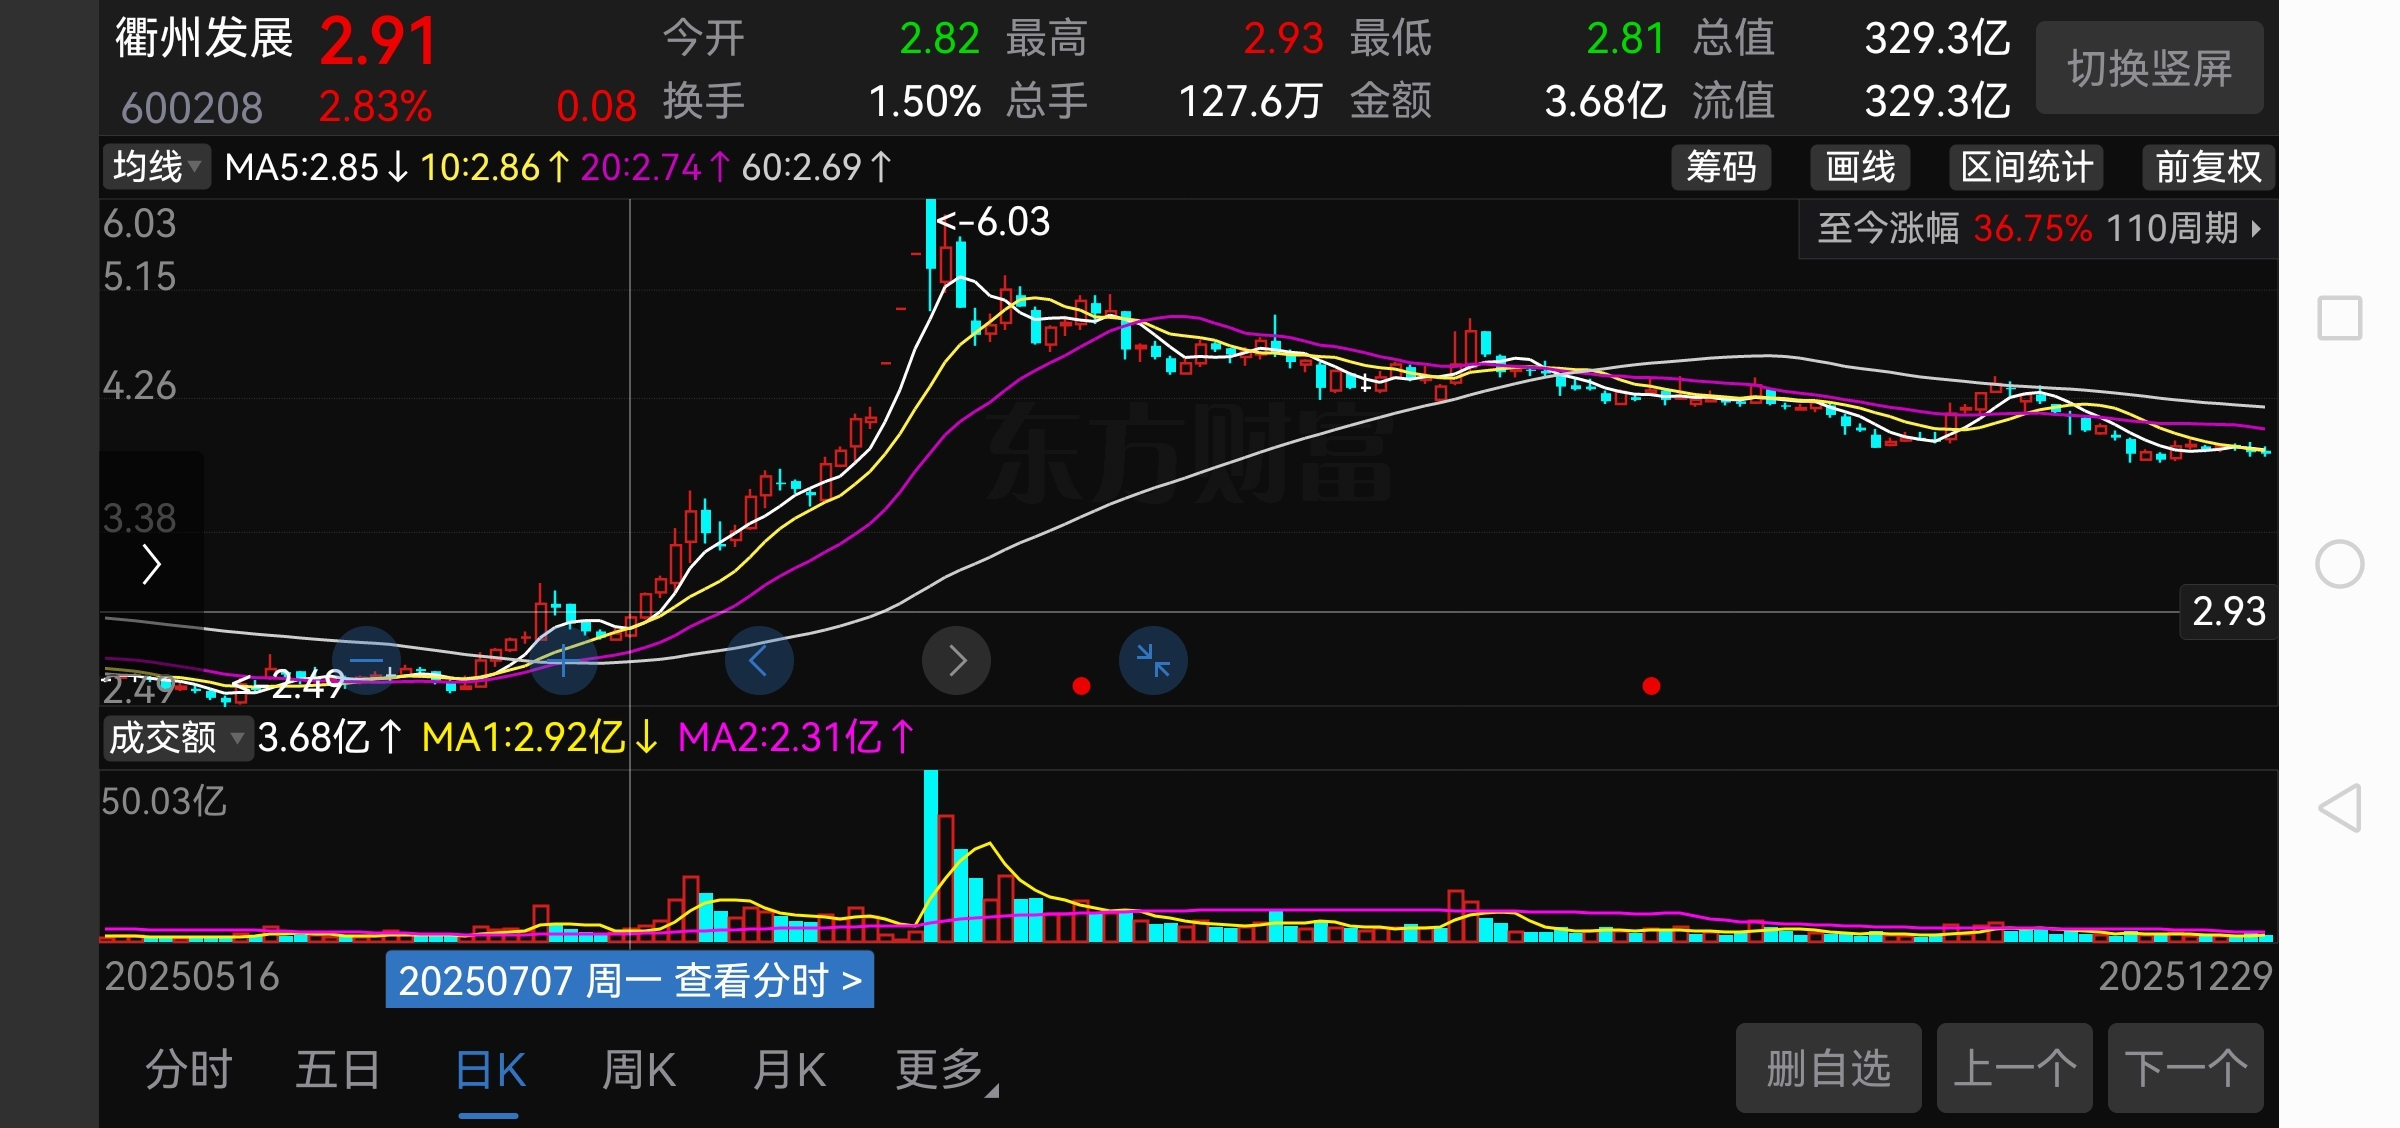Image resolution: width=2400 pixels, height=1128 pixels.
Task: Toggle the 画线 drawing mode
Action: [1860, 167]
